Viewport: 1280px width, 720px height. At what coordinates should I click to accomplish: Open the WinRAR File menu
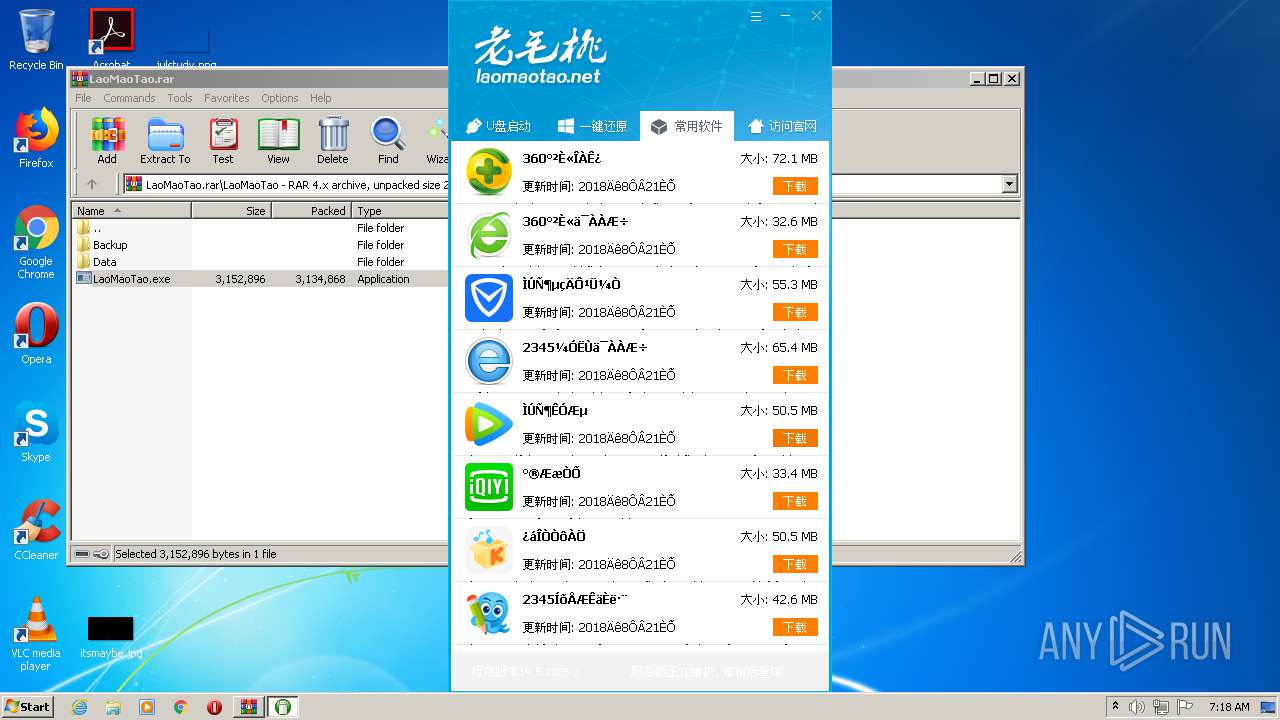pos(83,98)
